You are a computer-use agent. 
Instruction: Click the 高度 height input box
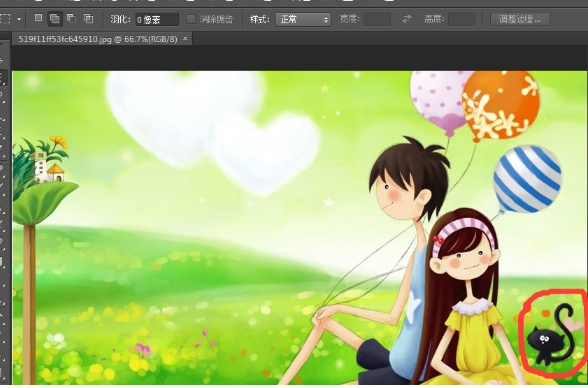462,19
